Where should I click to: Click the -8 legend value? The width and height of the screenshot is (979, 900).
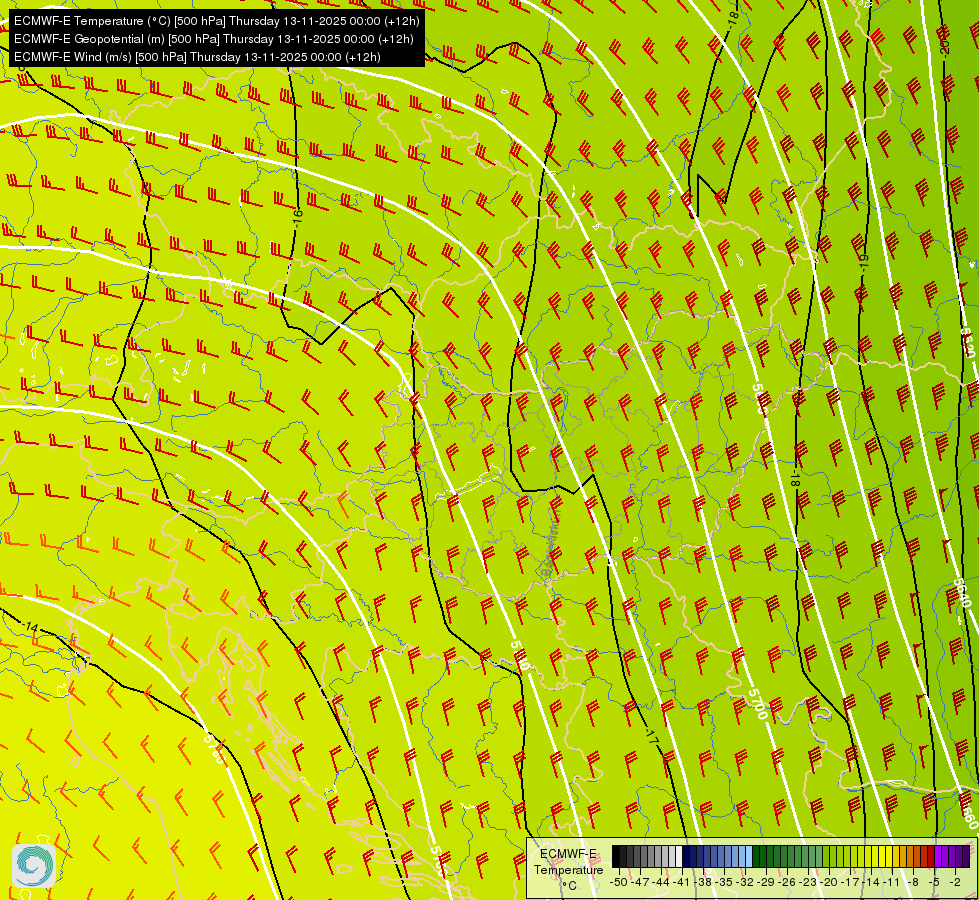913,882
